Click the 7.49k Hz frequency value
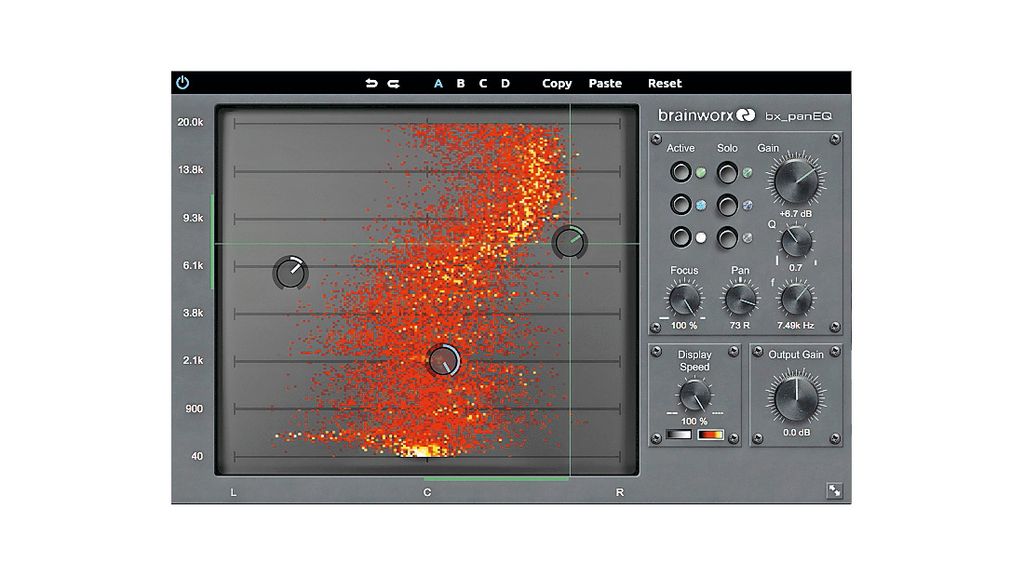1024x576 pixels. click(795, 325)
